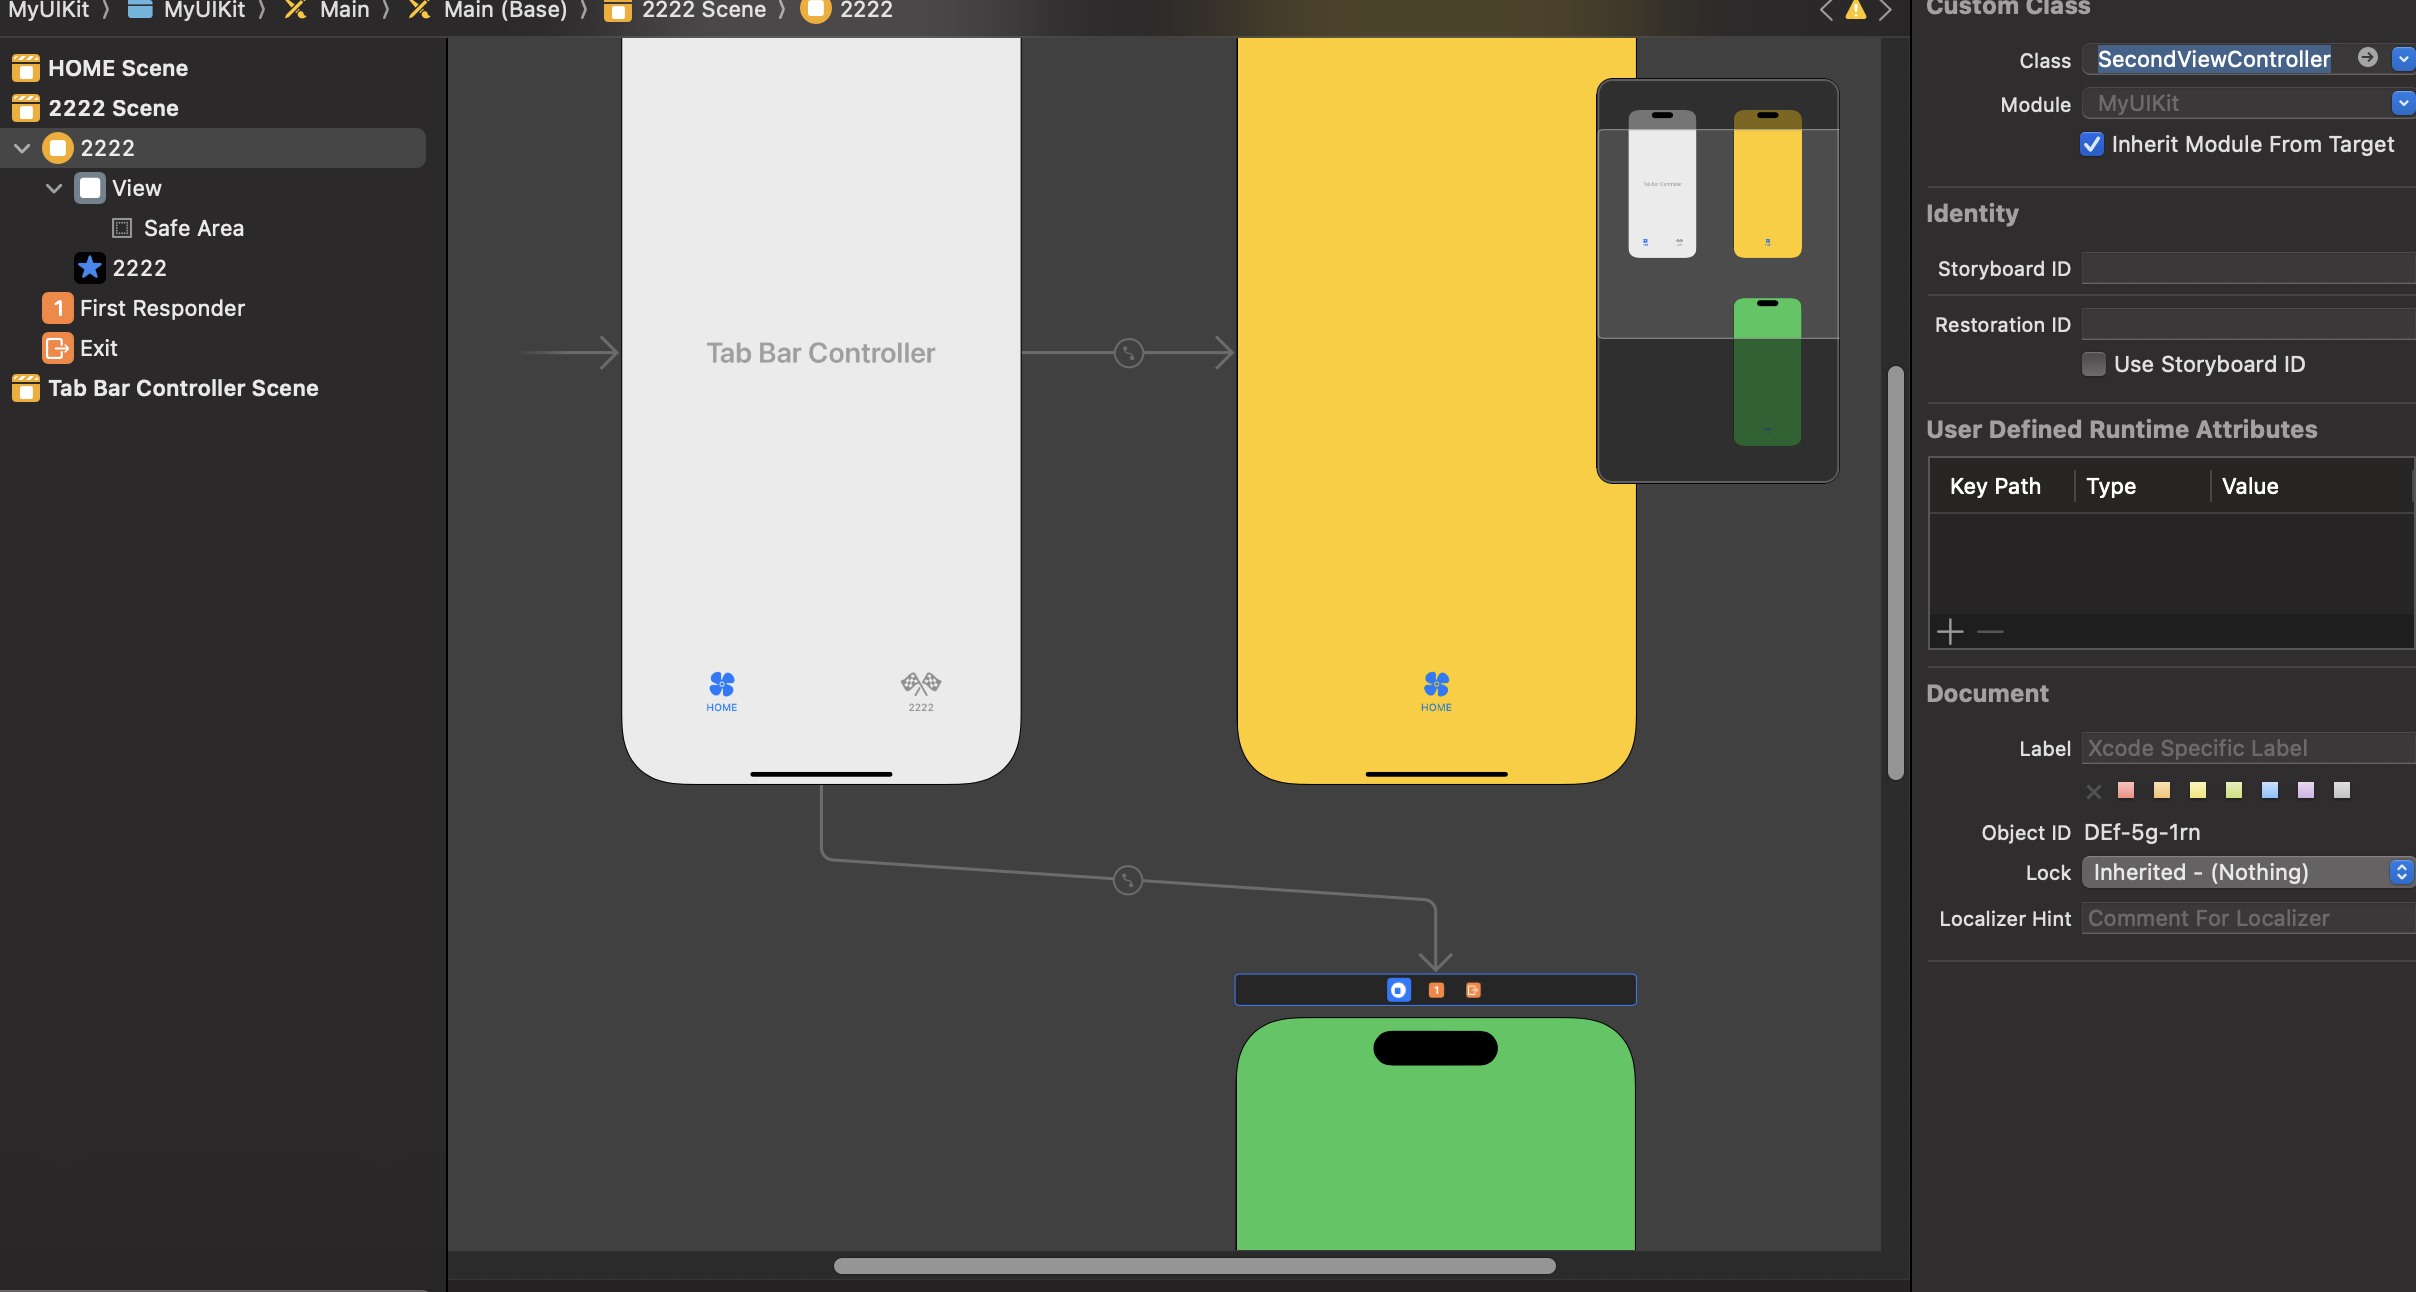Select the Exit icon in outline
The image size is (2416, 1292).
click(57, 348)
